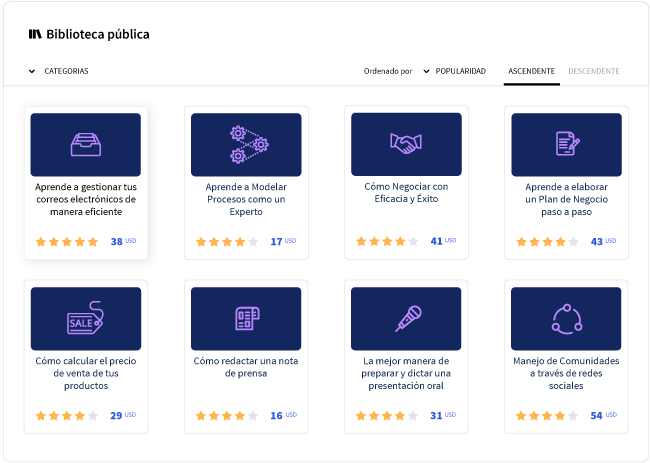Image resolution: width=650 pixels, height=463 pixels.
Task: Open Aprende a Modelar Procesos como un Experto
Action: (246, 199)
